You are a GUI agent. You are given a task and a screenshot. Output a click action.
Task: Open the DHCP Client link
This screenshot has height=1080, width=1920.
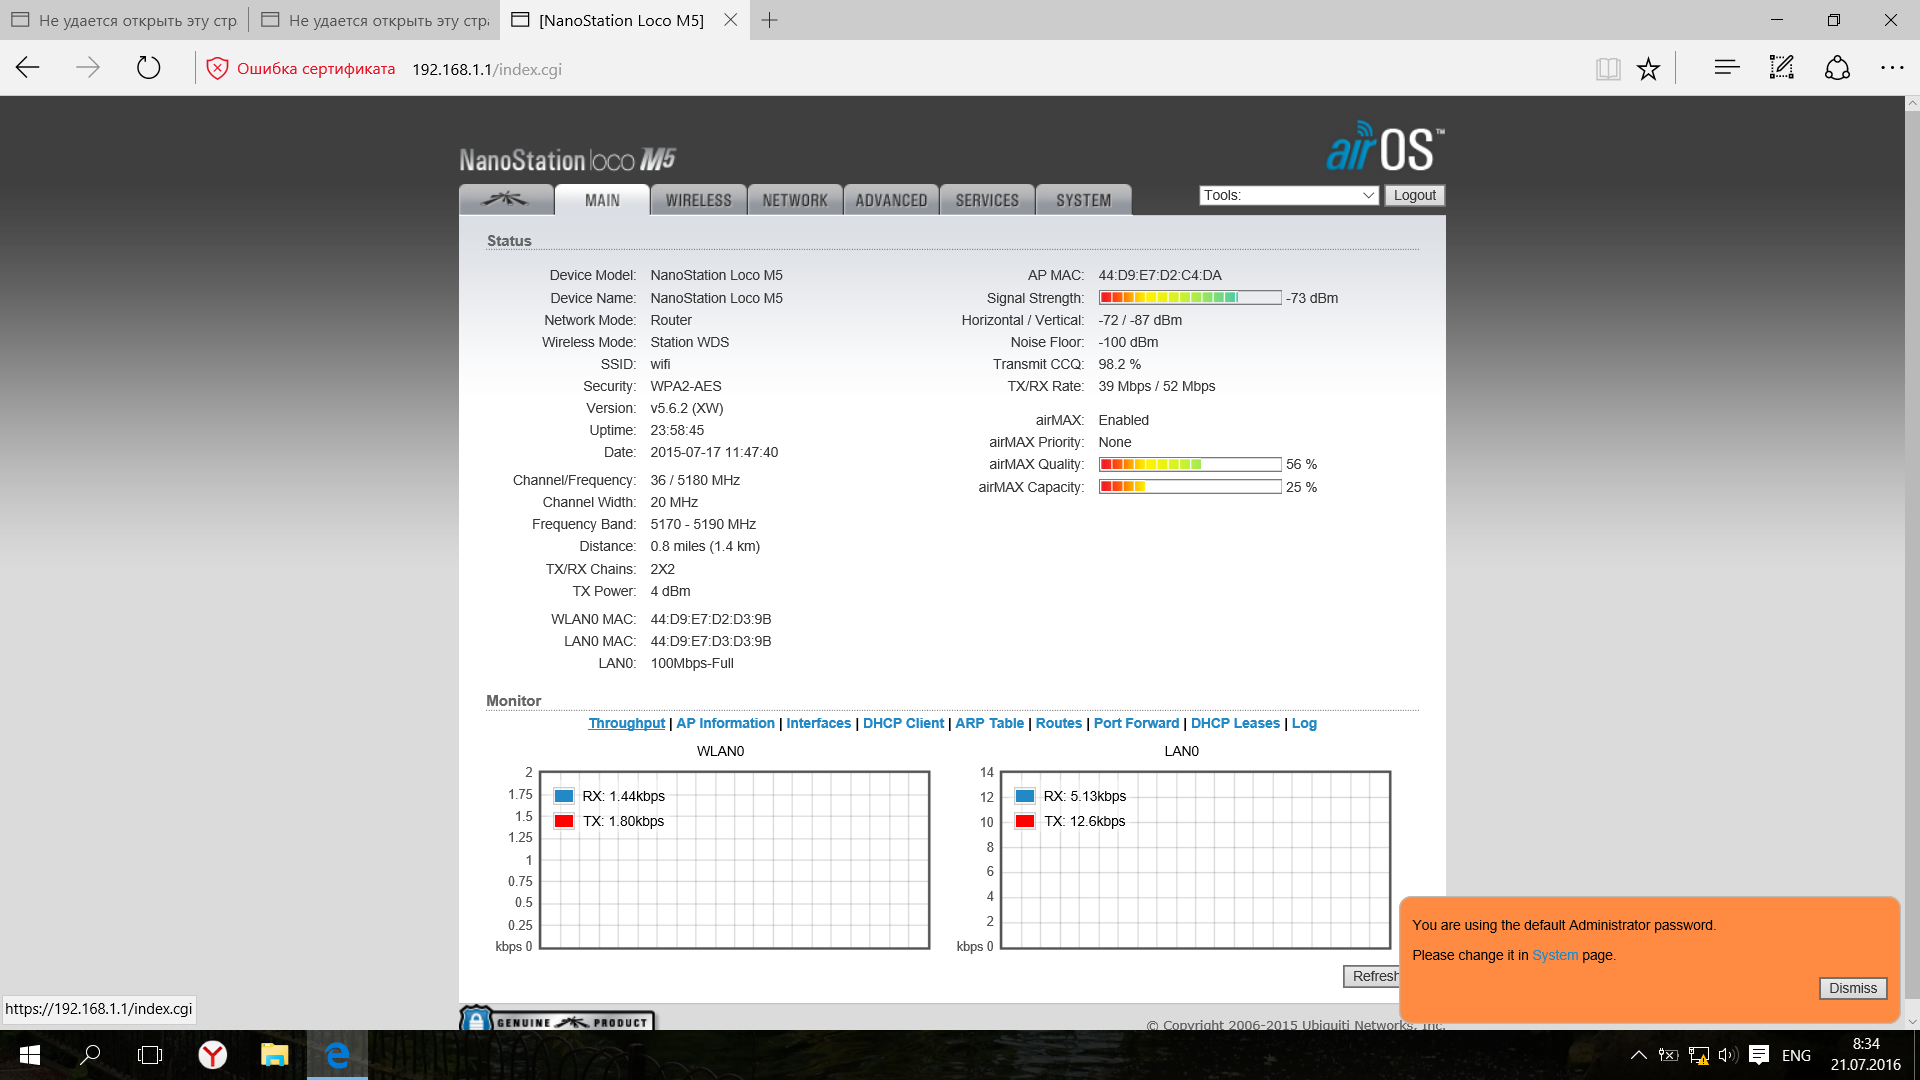pos(903,723)
